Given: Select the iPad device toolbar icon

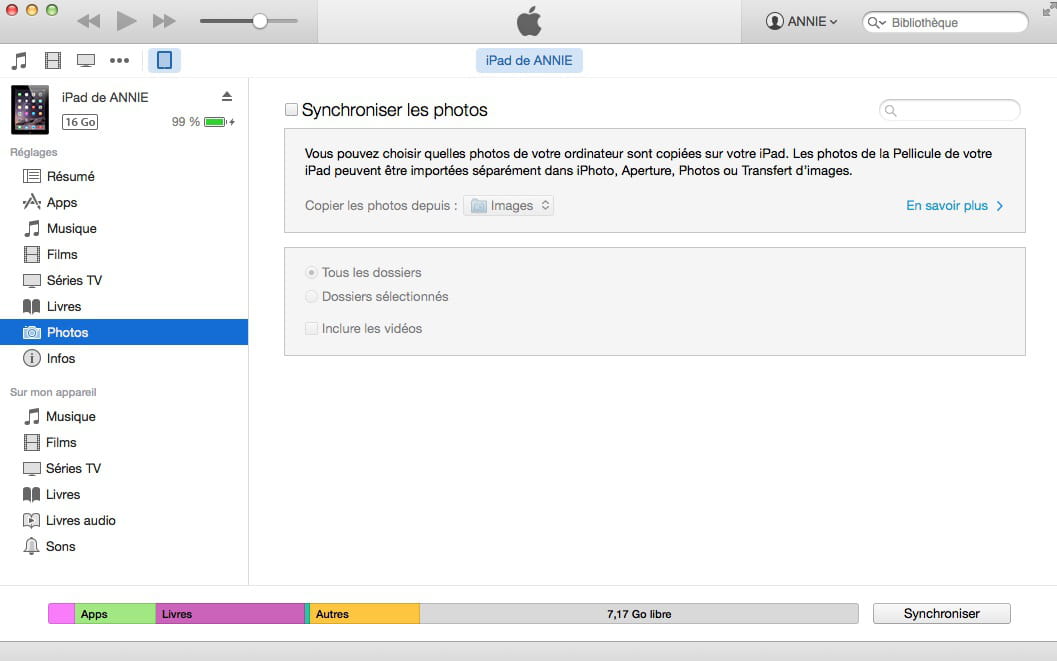Looking at the screenshot, I should point(164,60).
